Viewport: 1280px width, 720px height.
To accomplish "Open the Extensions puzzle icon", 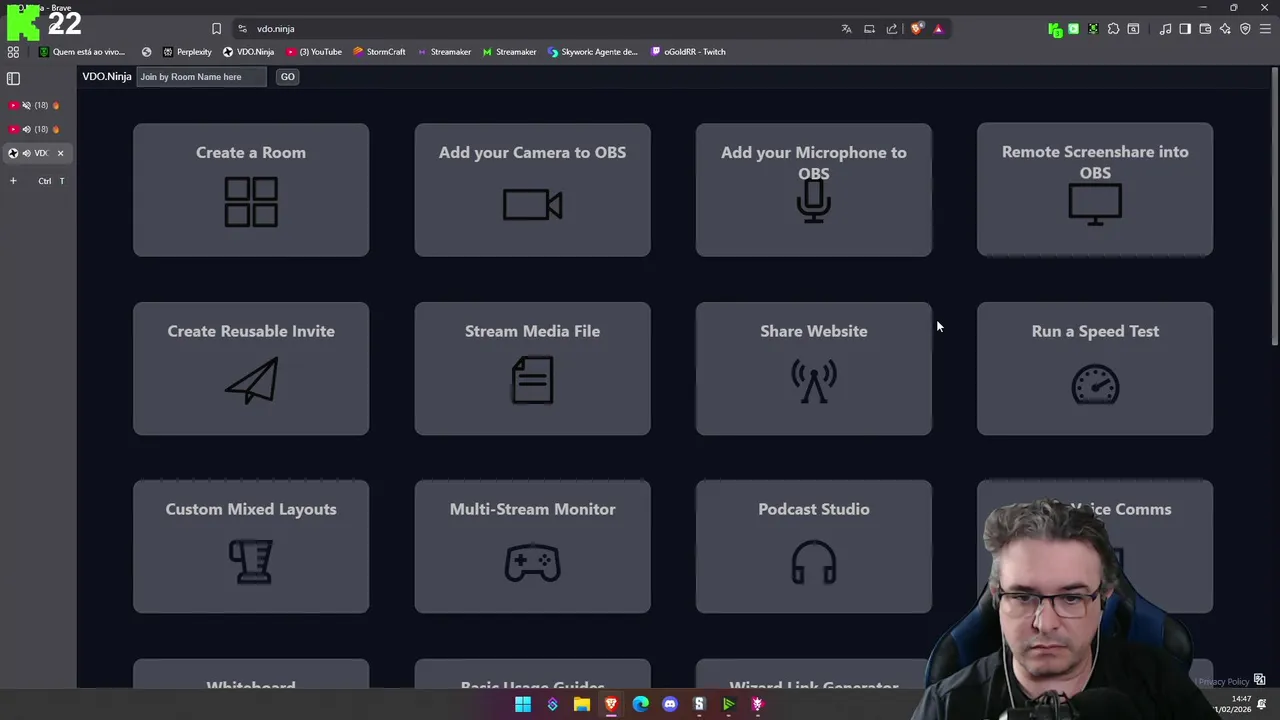I will (1113, 29).
